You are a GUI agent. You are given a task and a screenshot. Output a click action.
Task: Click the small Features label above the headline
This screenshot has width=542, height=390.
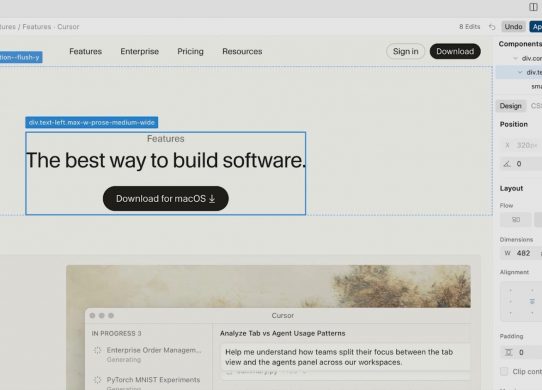(166, 139)
